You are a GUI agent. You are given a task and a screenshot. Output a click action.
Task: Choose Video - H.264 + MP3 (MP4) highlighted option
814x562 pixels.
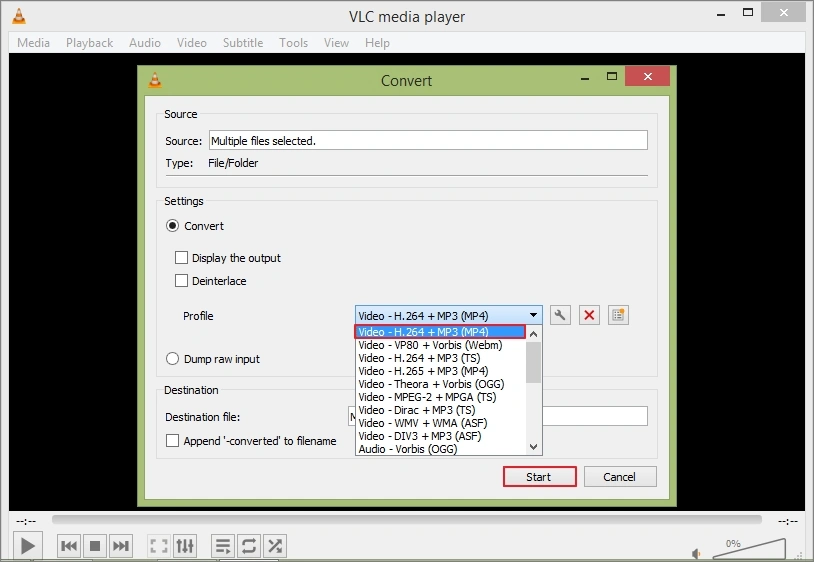[440, 332]
